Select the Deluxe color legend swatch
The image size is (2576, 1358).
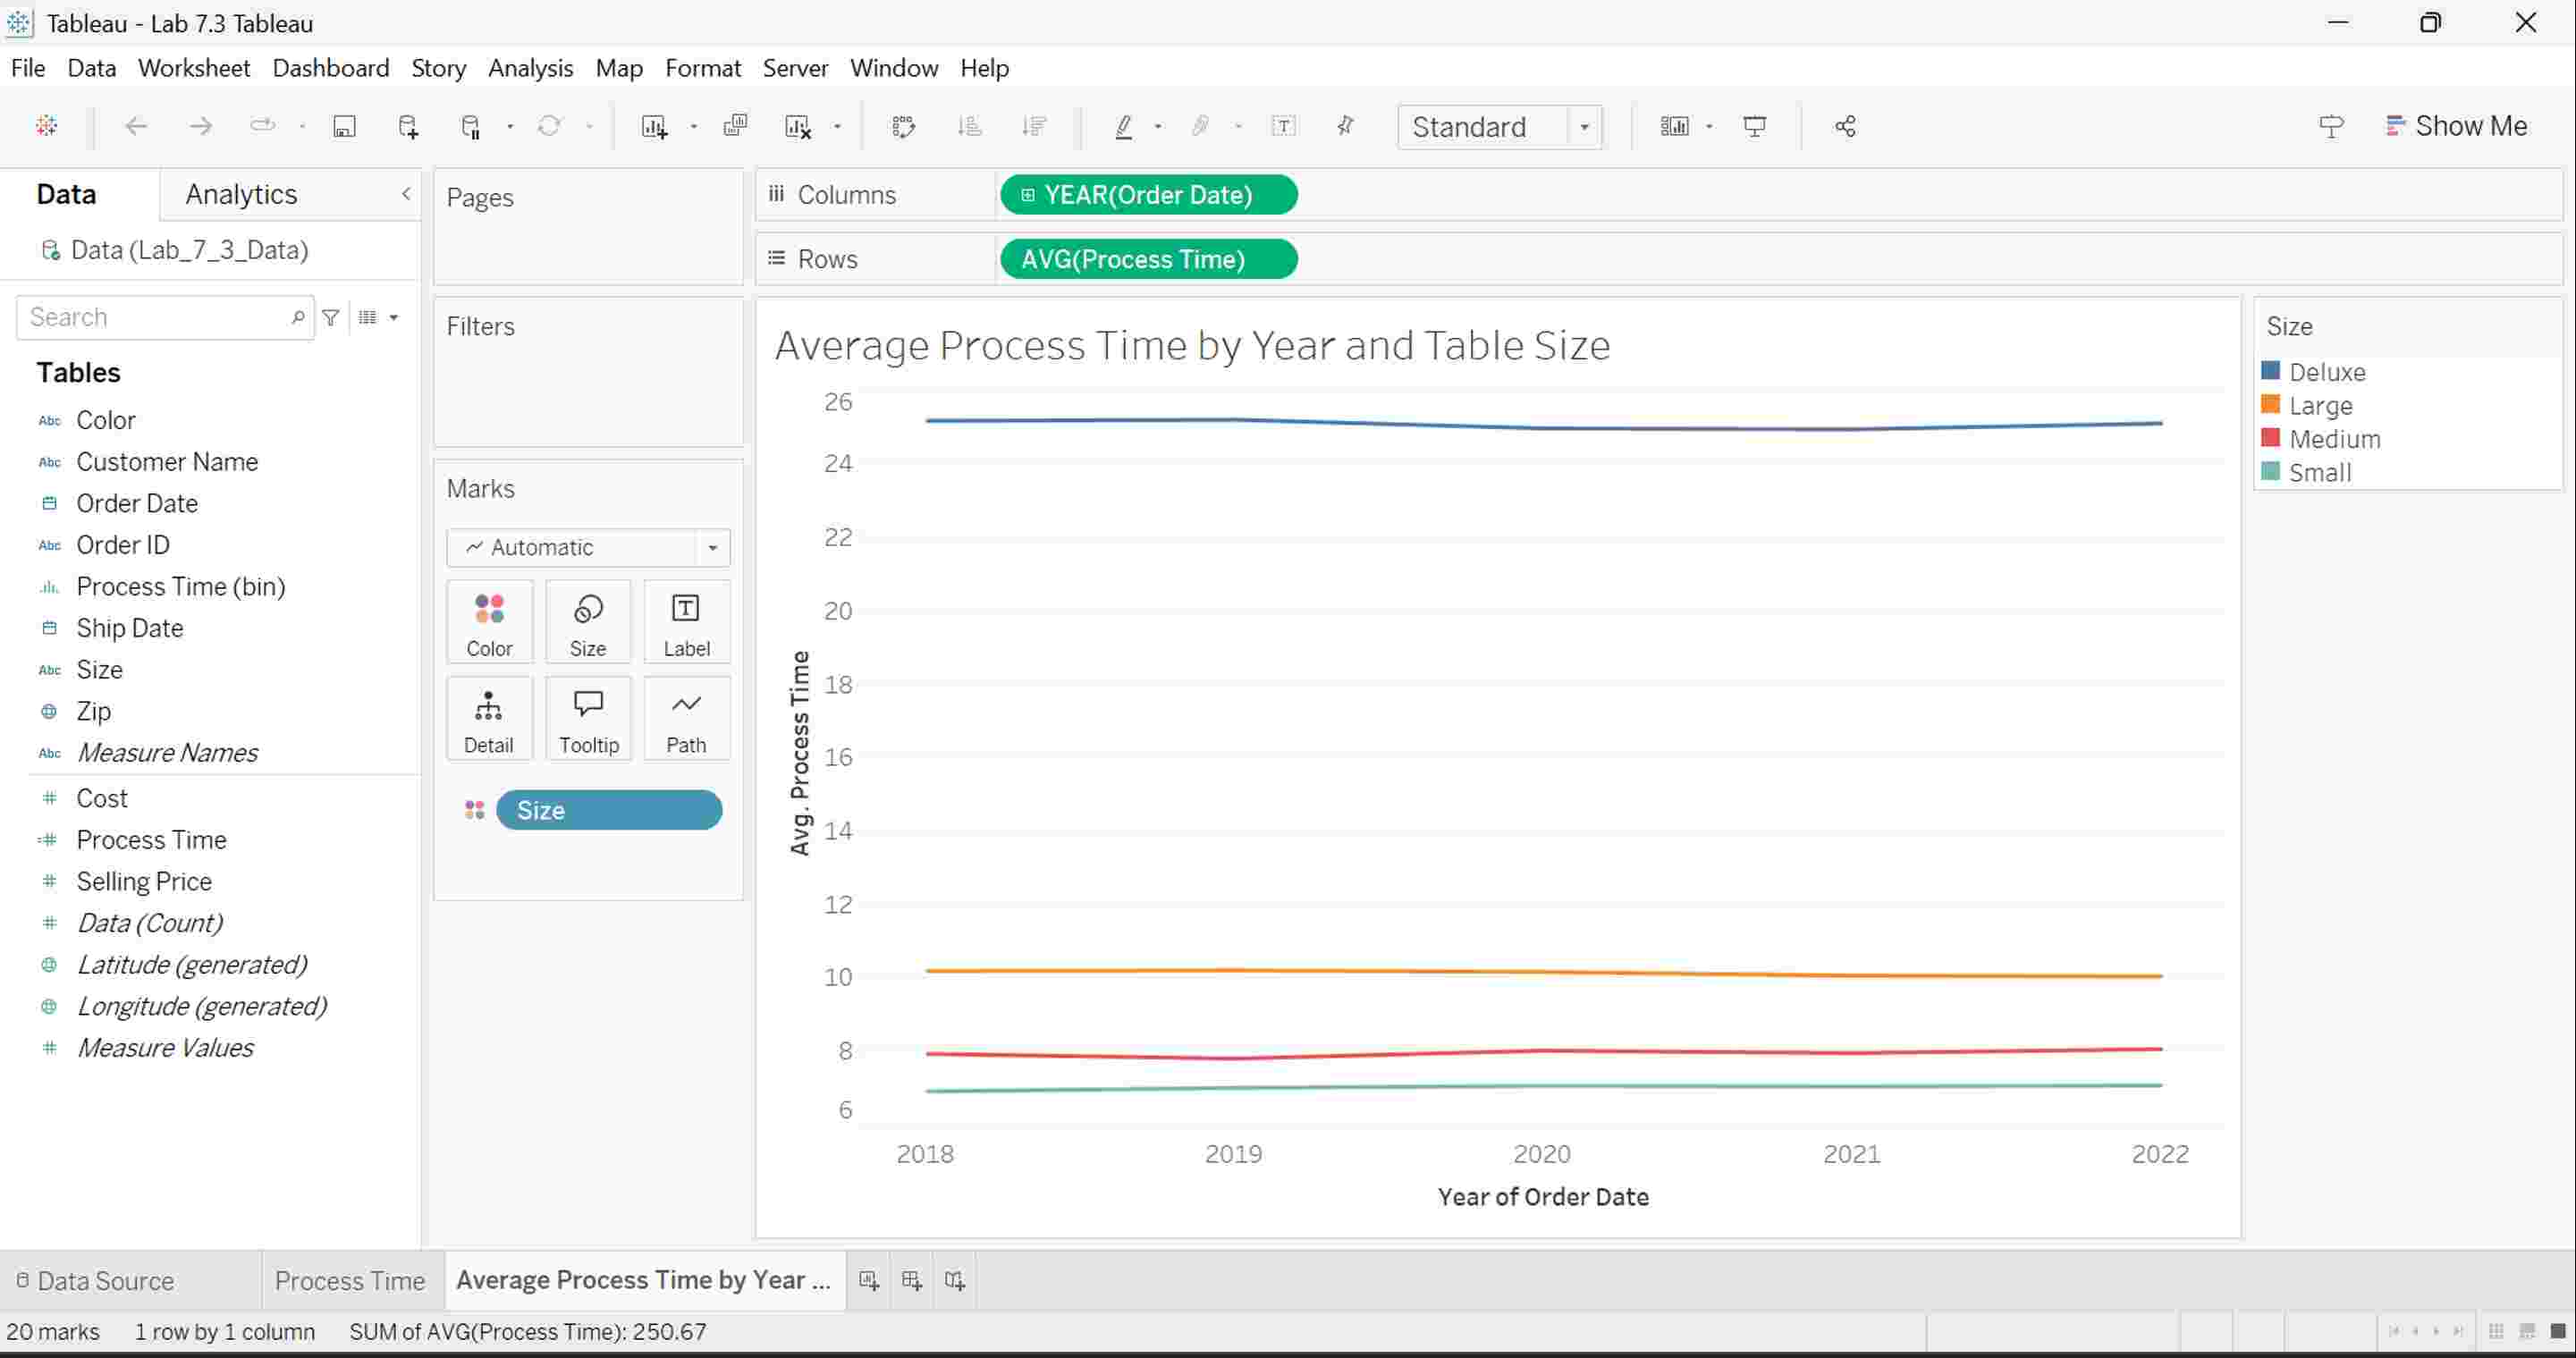tap(2272, 371)
